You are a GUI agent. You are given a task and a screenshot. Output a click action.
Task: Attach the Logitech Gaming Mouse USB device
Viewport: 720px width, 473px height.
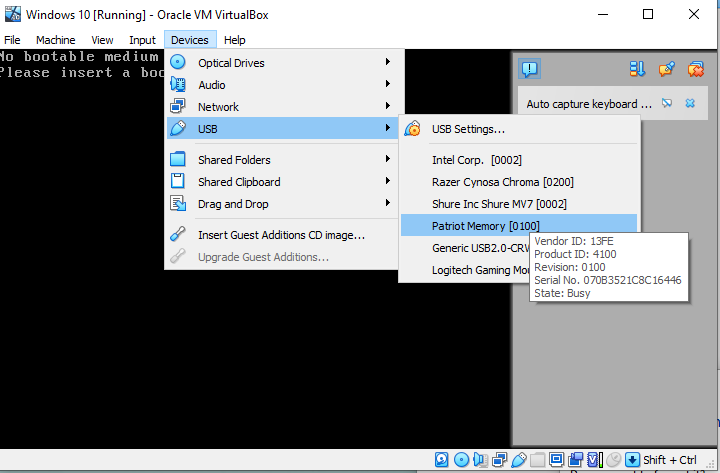[465, 270]
